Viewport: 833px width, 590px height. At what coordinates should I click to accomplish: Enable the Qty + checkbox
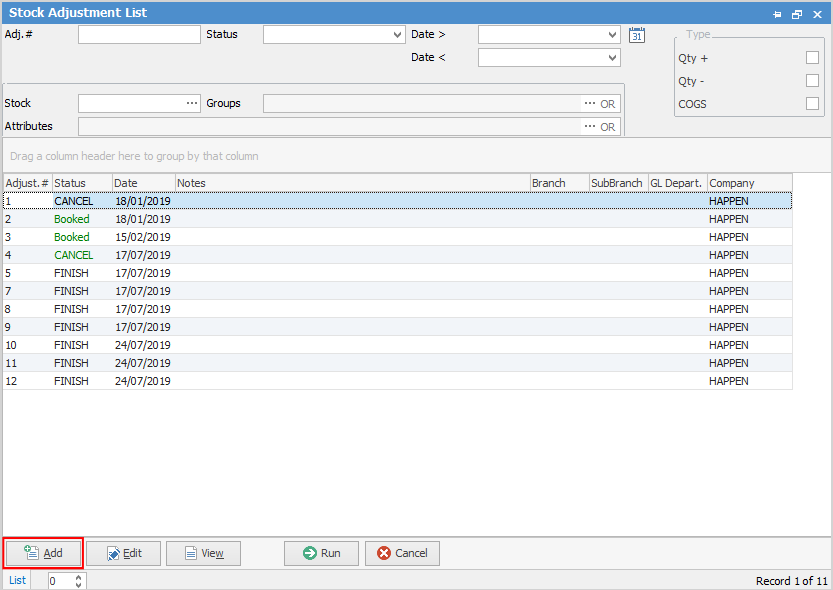click(812, 57)
